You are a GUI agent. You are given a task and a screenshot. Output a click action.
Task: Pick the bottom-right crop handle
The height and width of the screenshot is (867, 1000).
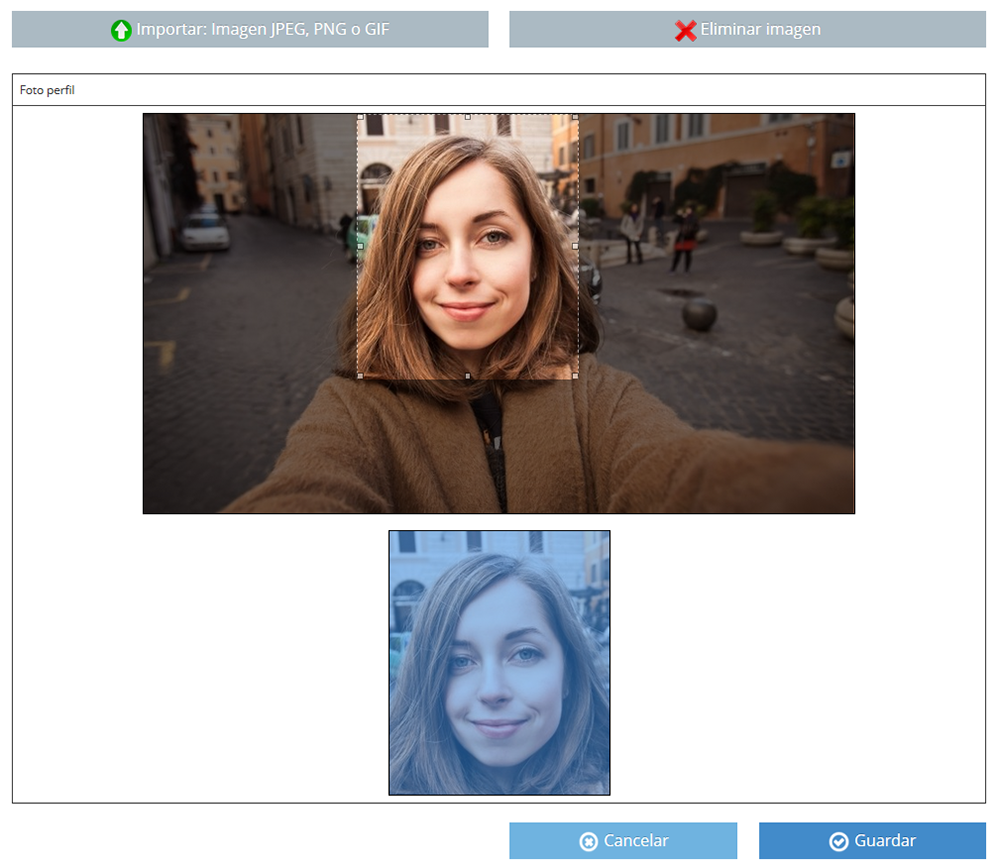(576, 376)
